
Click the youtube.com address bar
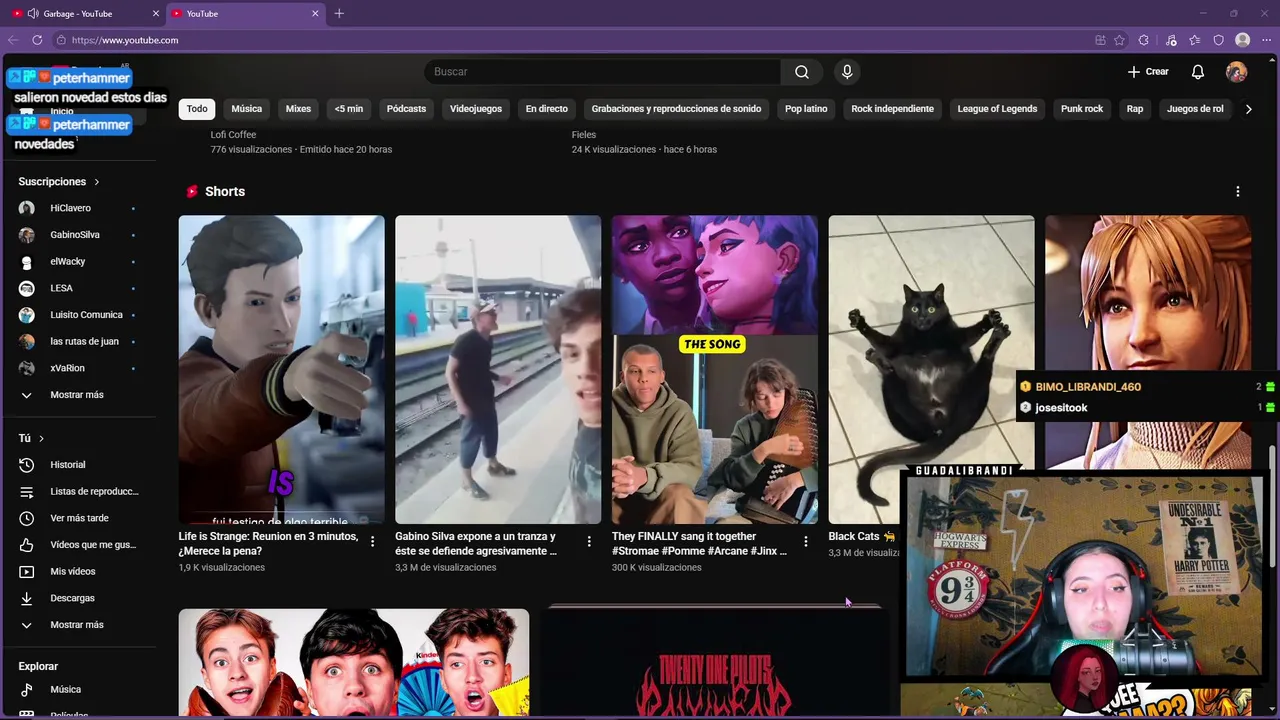point(570,40)
